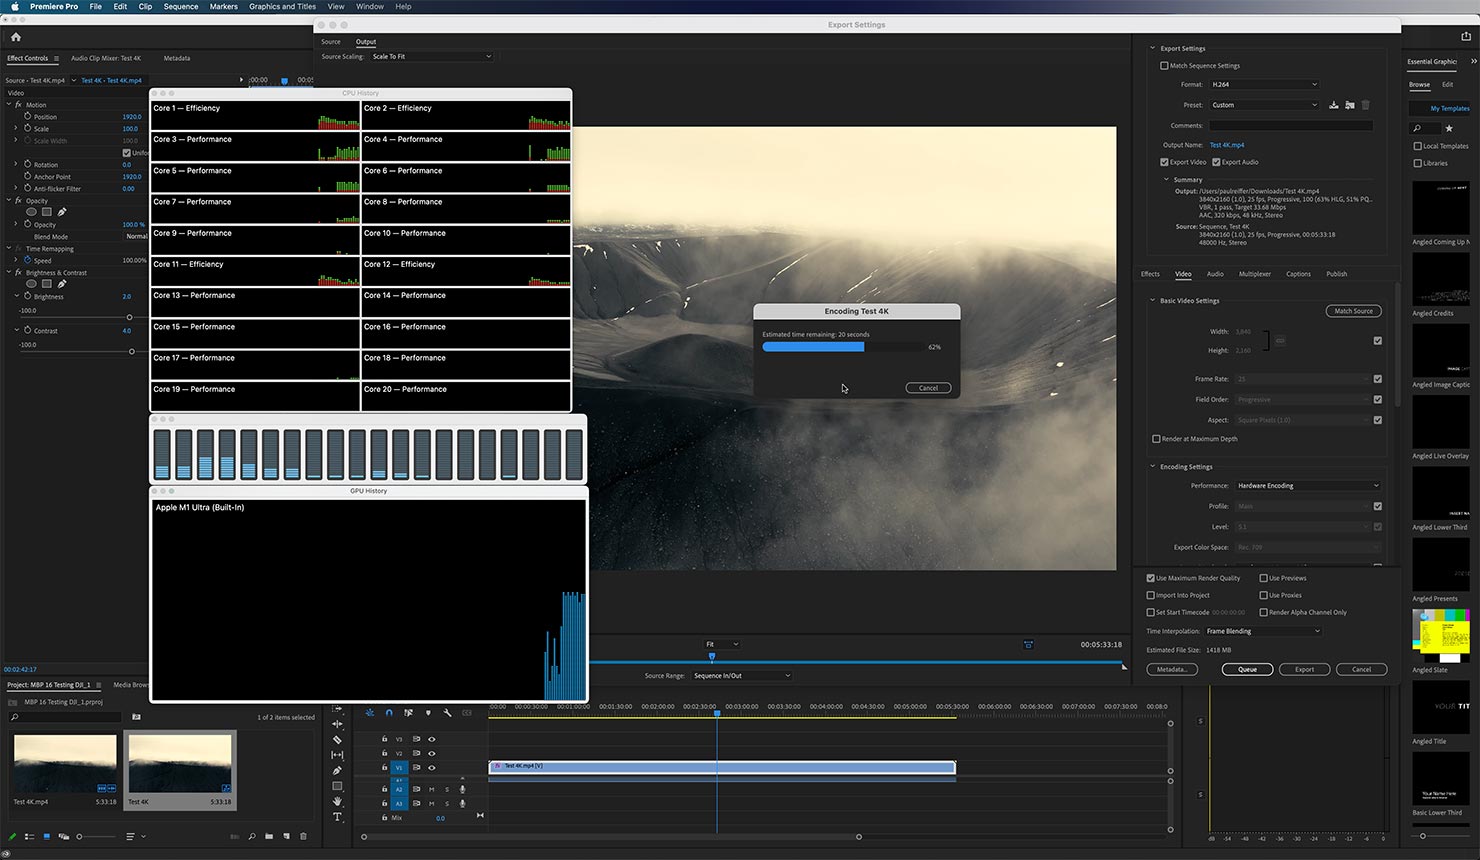Uncheck the Export Audio checkbox
The image size is (1480, 860).
coord(1216,162)
